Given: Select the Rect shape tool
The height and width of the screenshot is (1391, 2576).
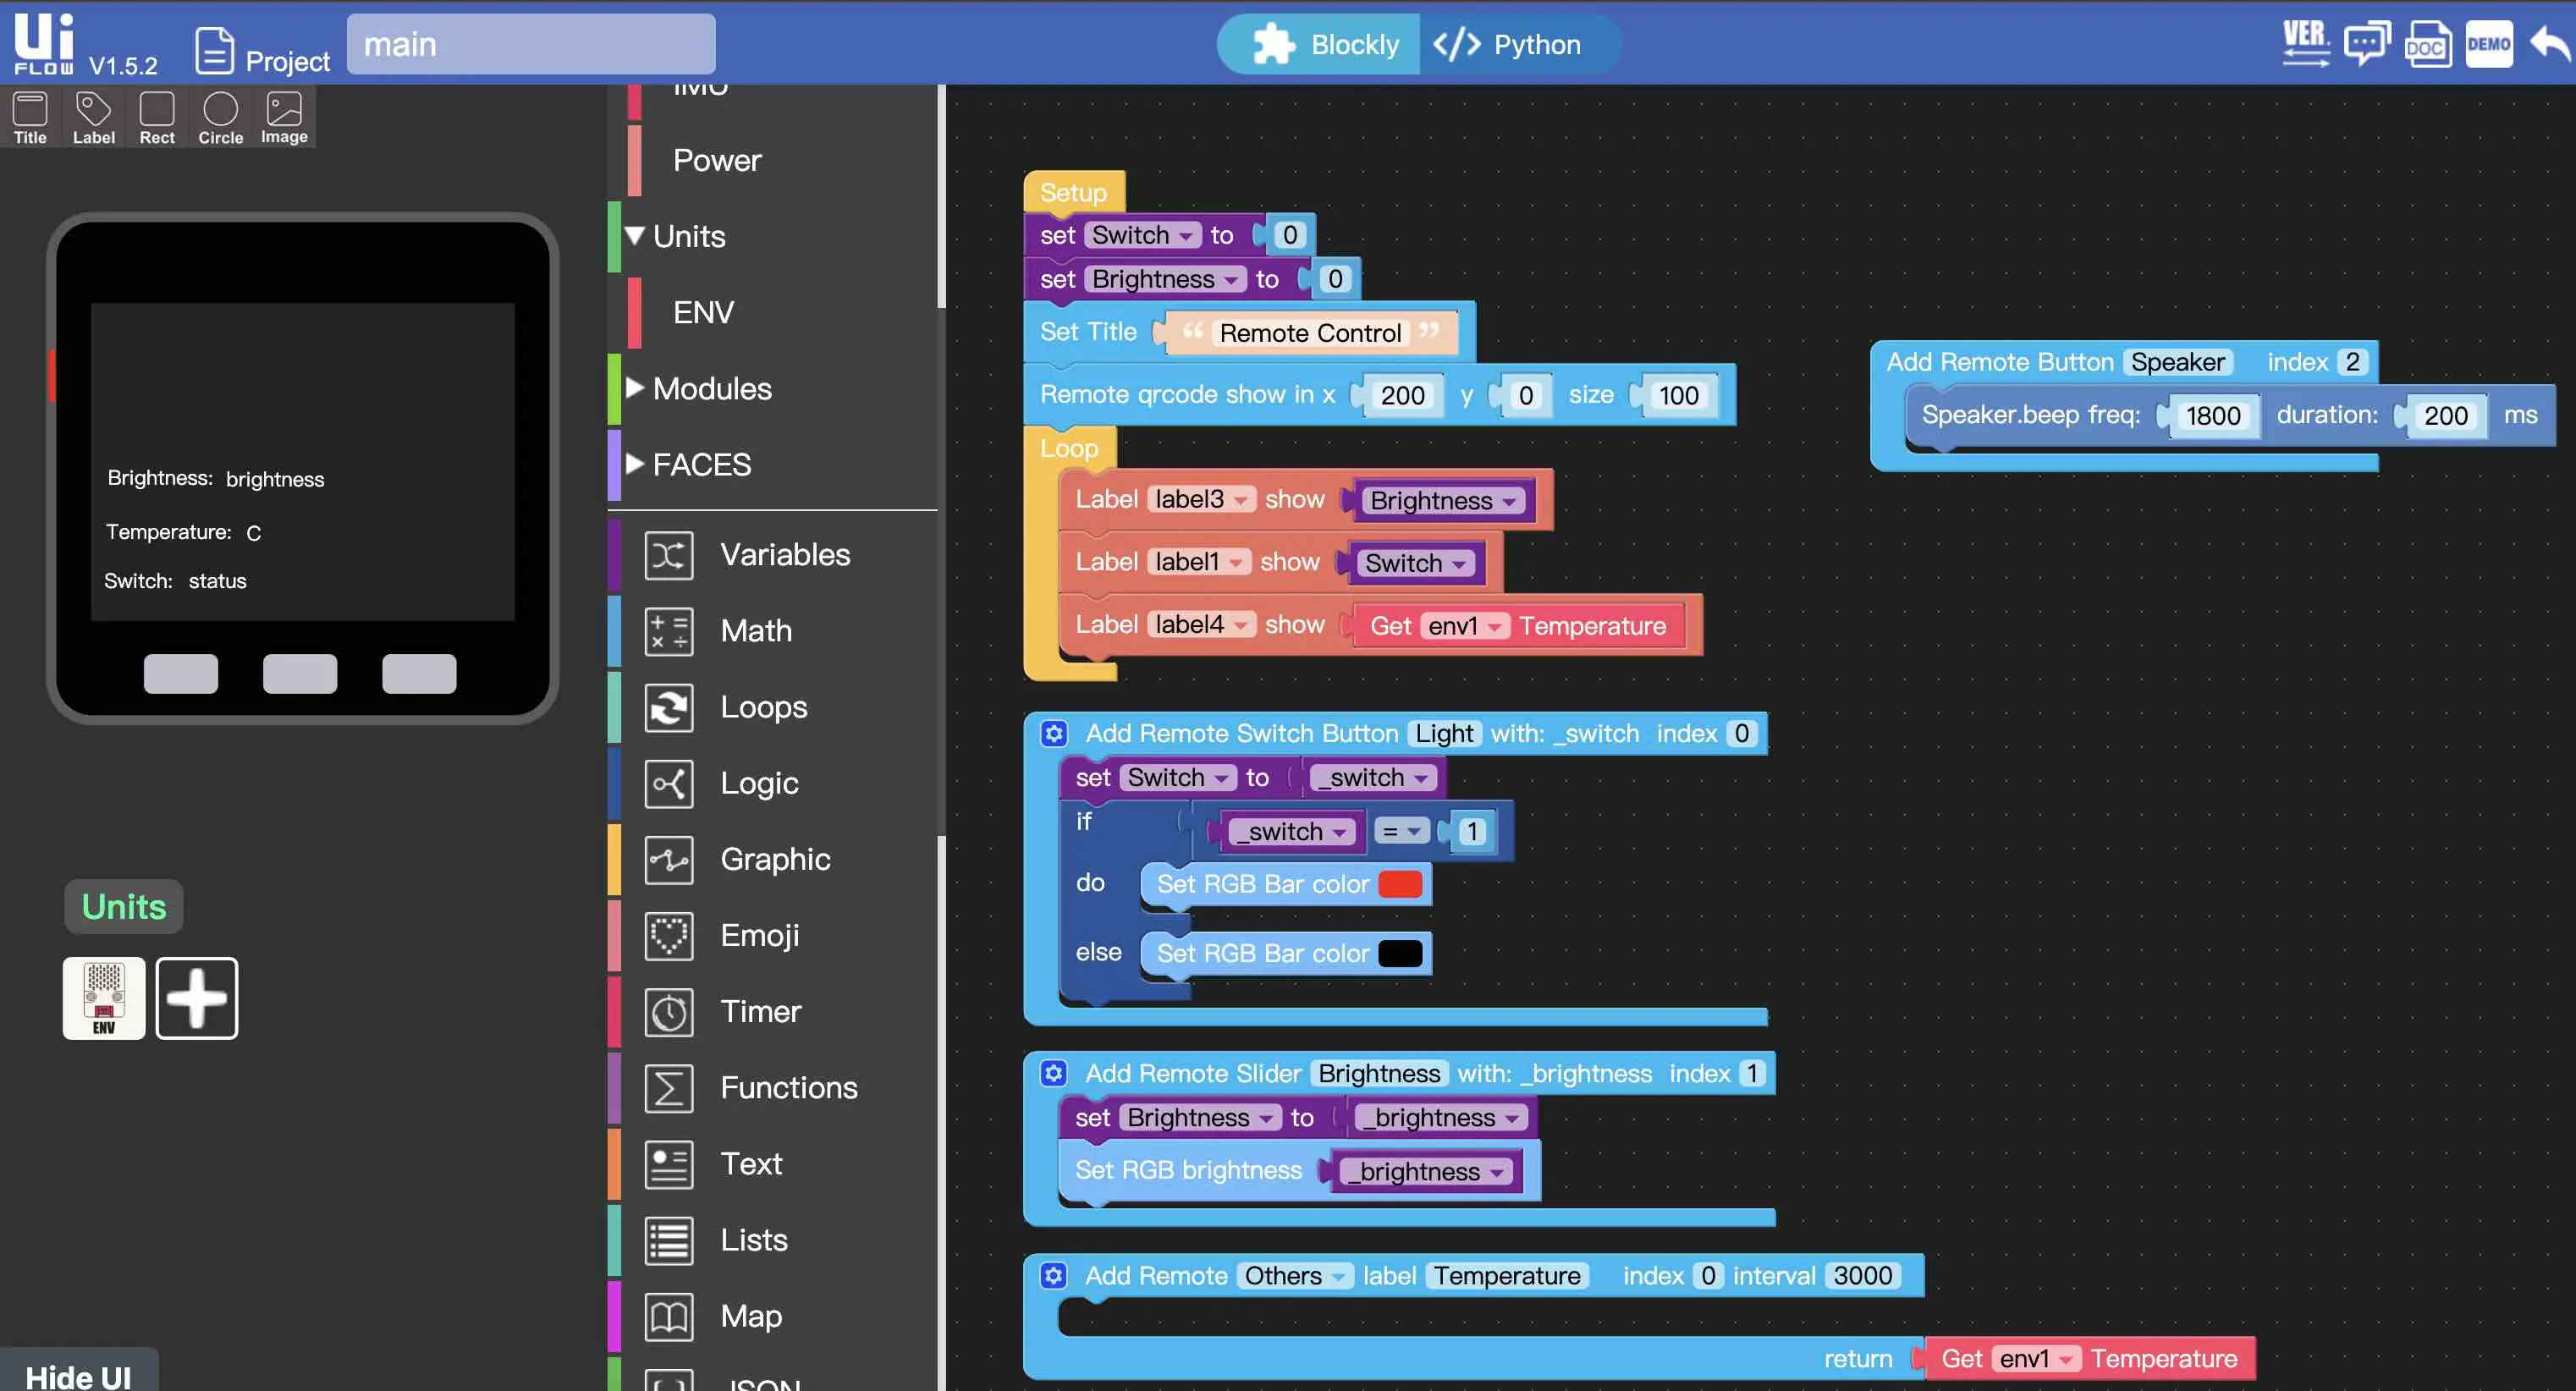Looking at the screenshot, I should pos(157,118).
